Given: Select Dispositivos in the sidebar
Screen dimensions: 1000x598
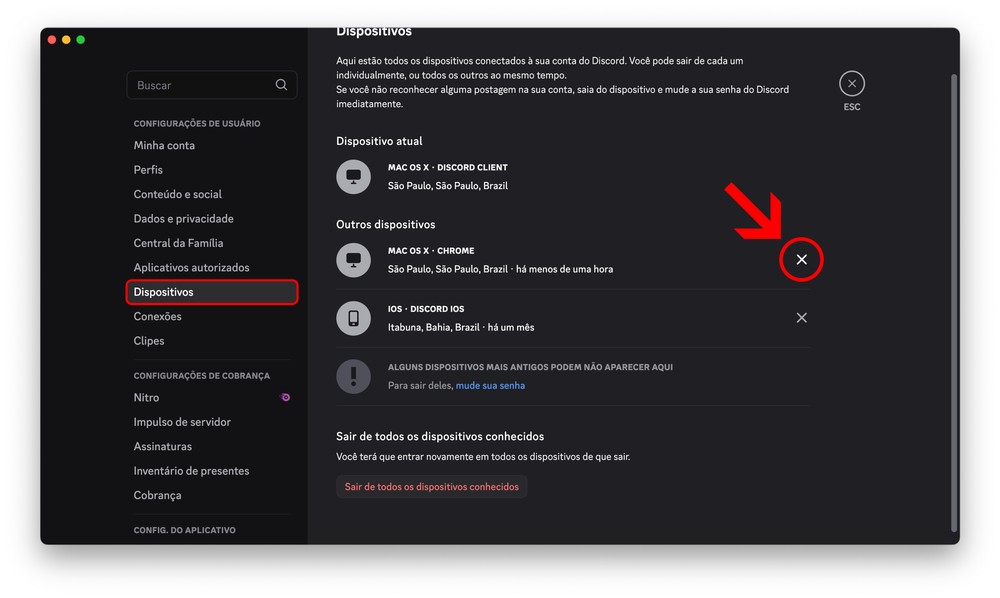Looking at the screenshot, I should click(212, 292).
